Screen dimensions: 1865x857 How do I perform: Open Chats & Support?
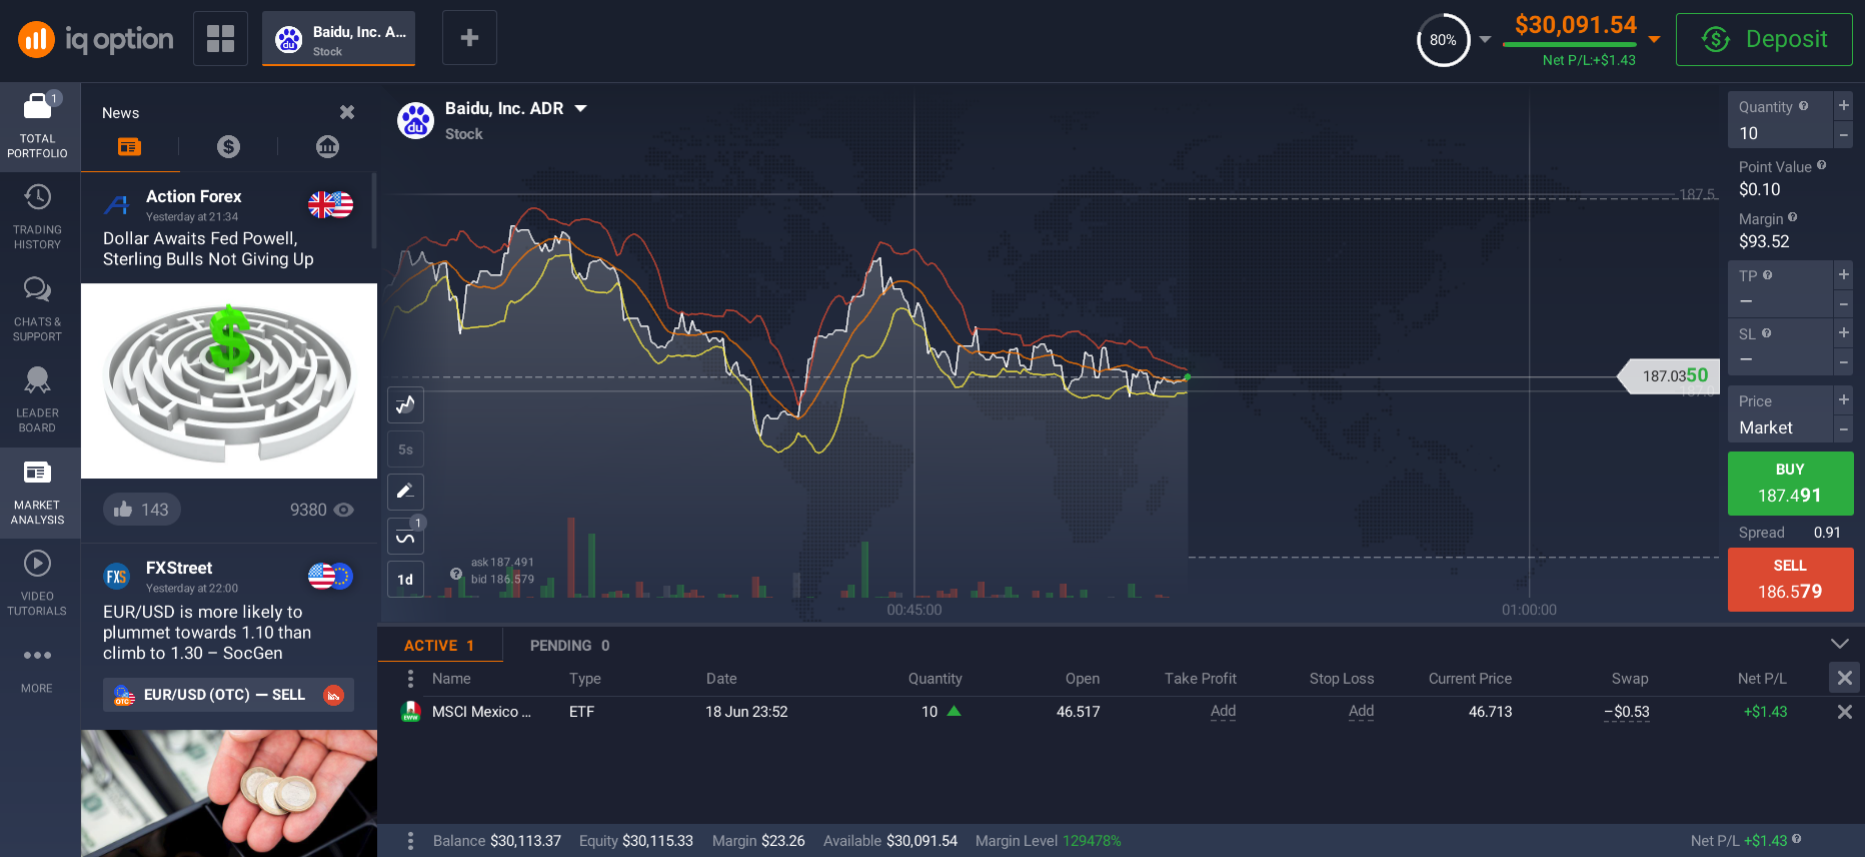(x=38, y=309)
